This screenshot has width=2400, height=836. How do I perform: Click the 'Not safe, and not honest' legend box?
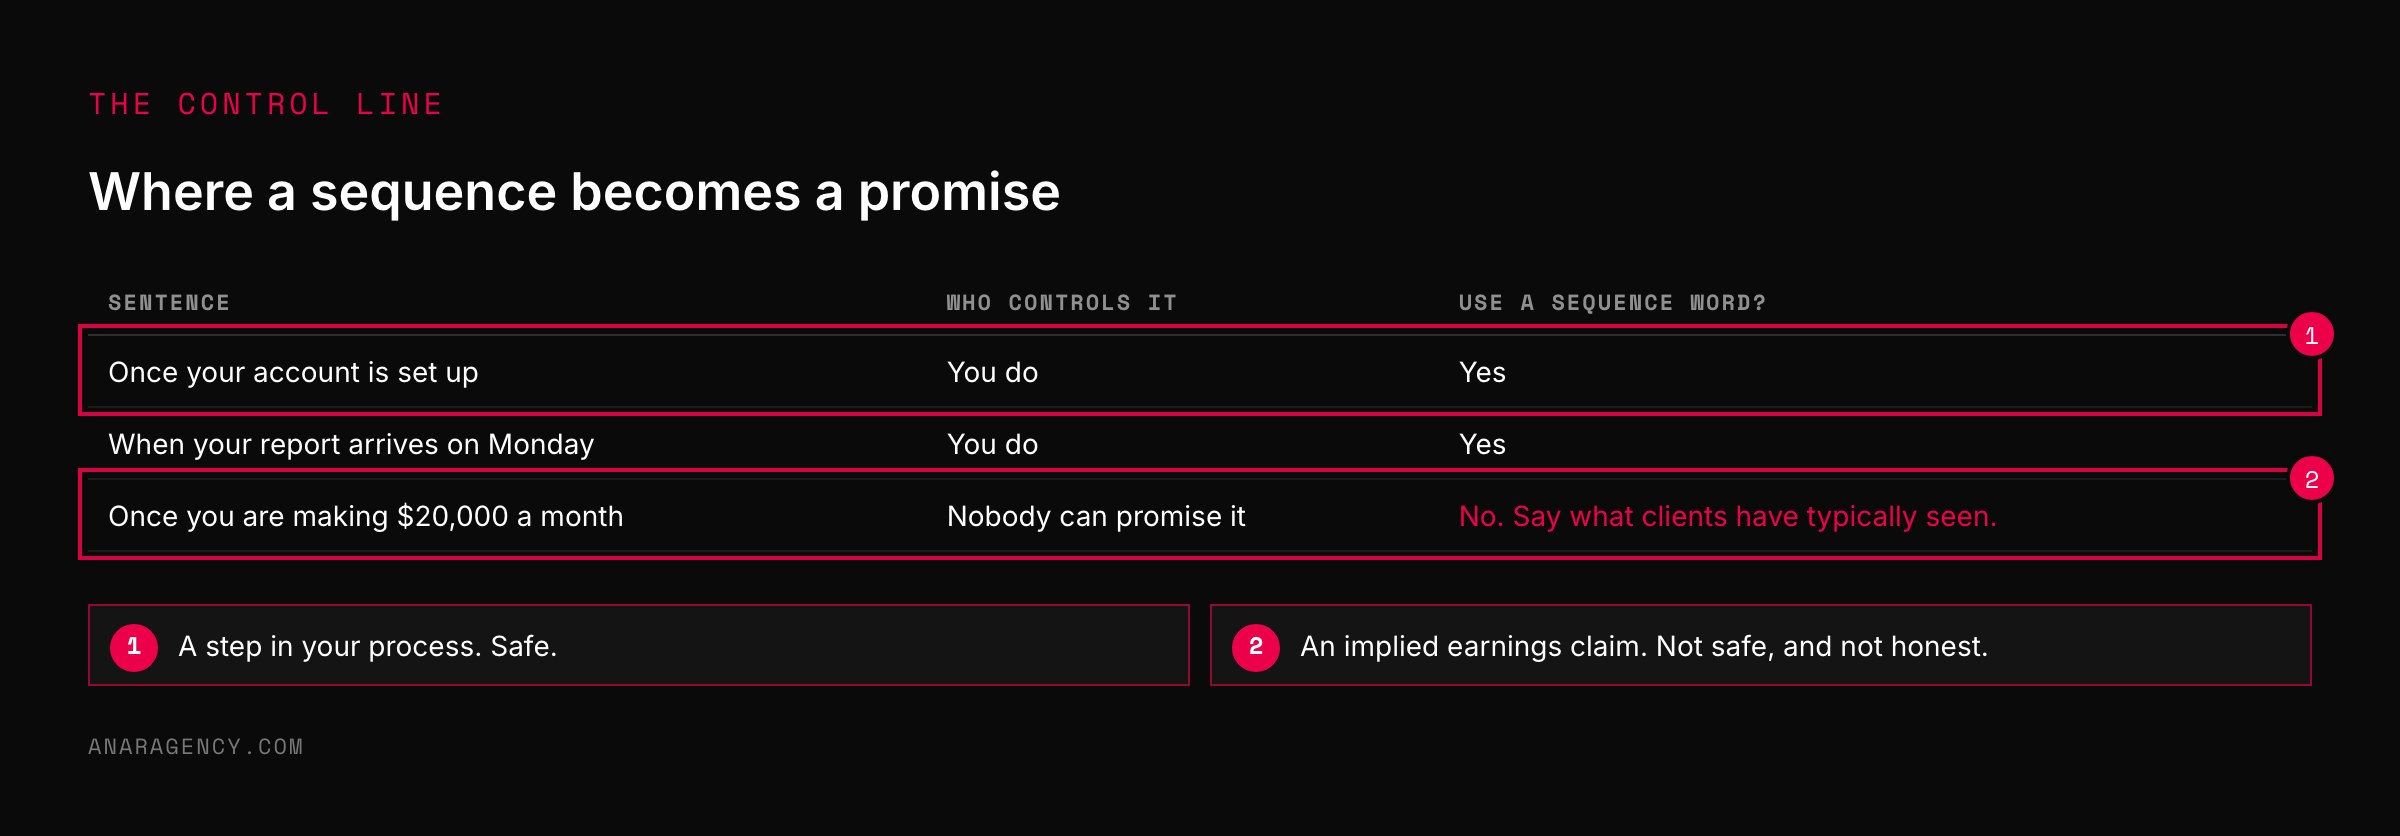(x=1761, y=645)
